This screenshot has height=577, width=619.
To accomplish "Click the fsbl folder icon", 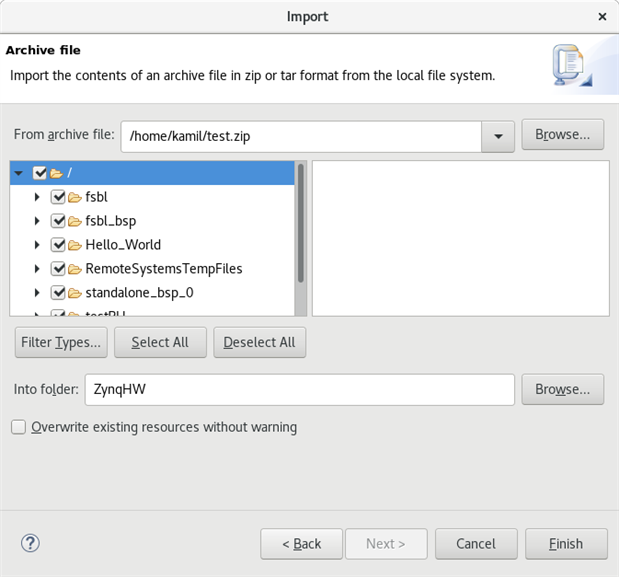I will [x=75, y=197].
